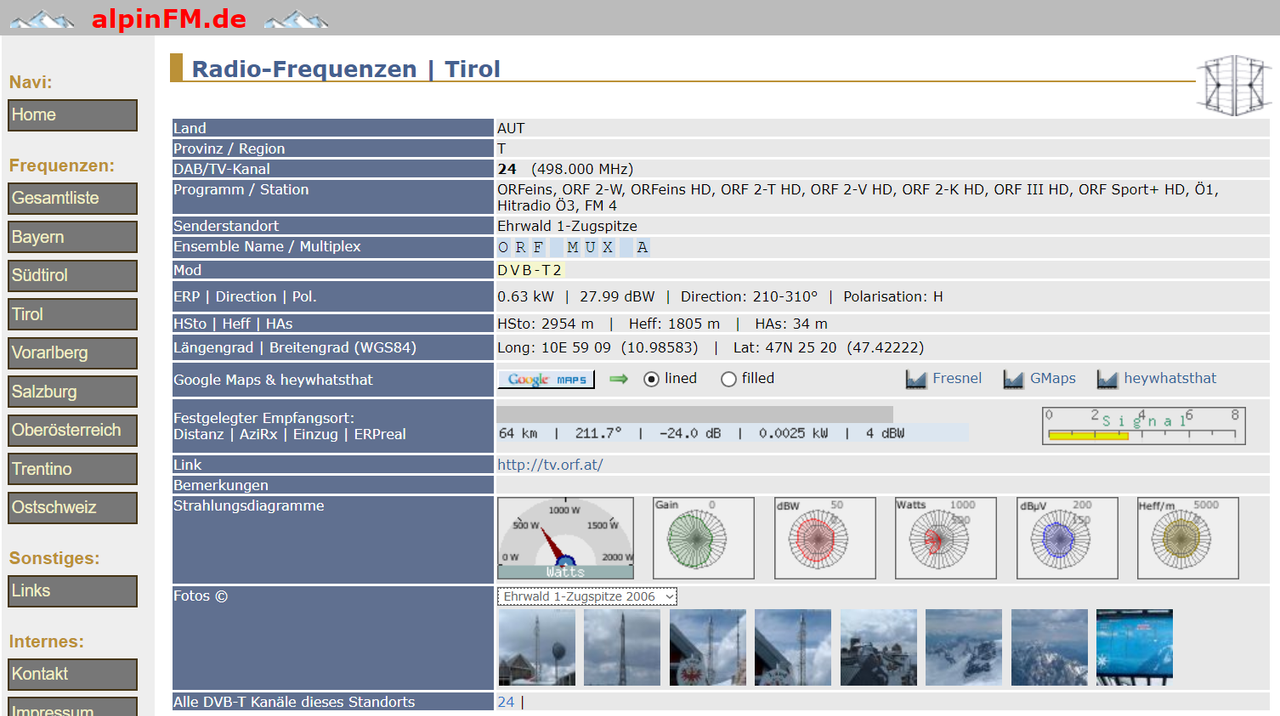Screen dimensions: 1280x716
Task: Open the dBW radiation diagram
Action: (825, 538)
